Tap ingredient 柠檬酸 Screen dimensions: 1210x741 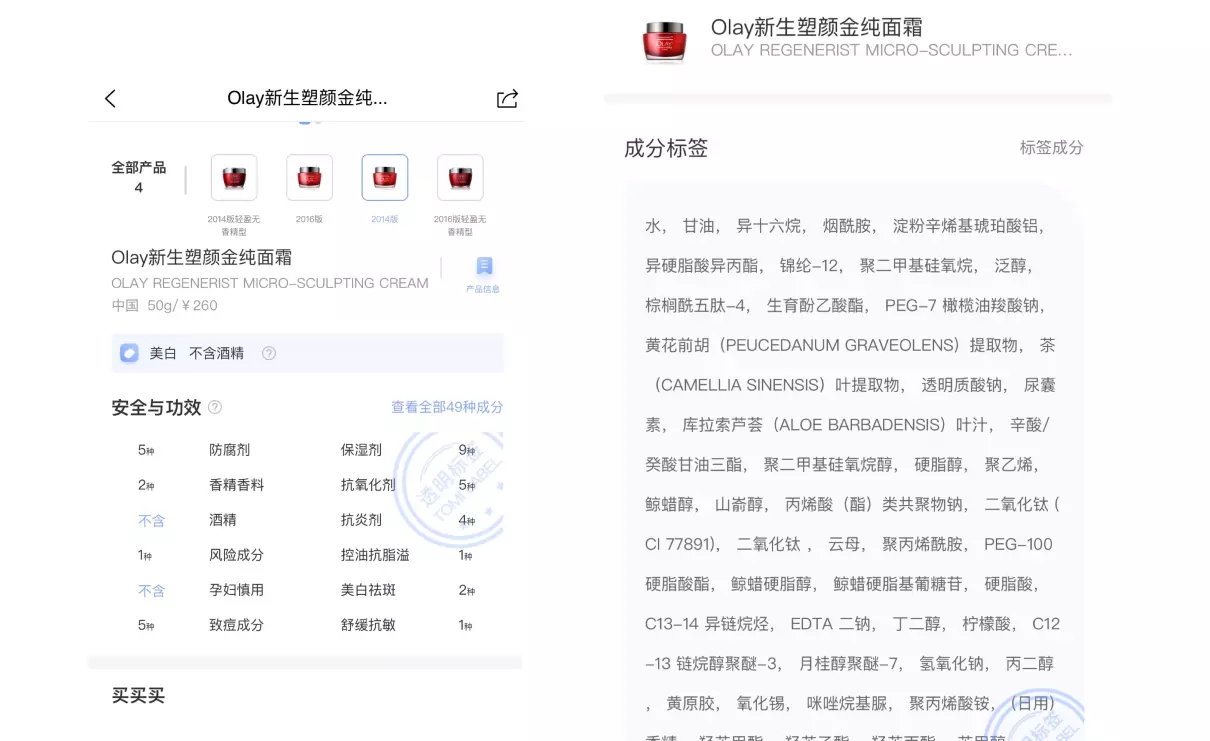click(x=987, y=624)
